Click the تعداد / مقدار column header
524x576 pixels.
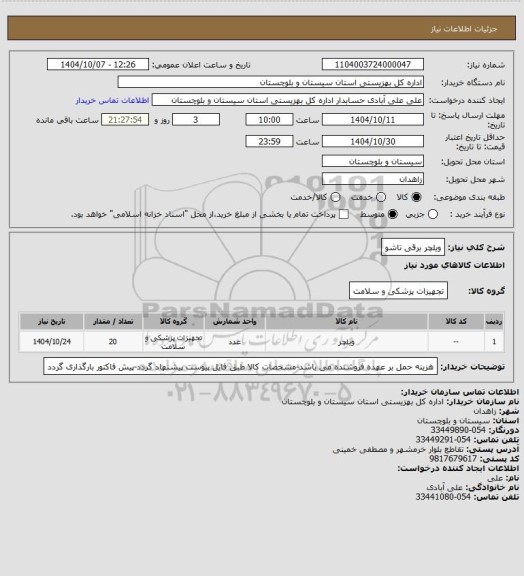(x=113, y=321)
